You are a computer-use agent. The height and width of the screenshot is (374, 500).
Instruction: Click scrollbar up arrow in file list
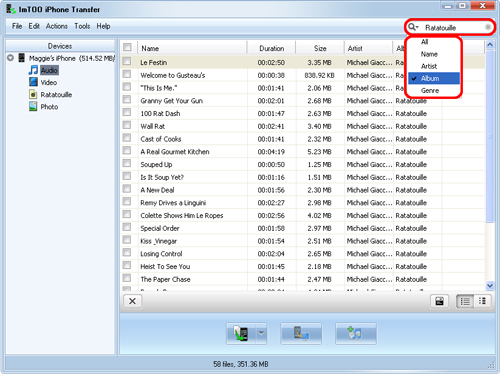click(x=490, y=45)
